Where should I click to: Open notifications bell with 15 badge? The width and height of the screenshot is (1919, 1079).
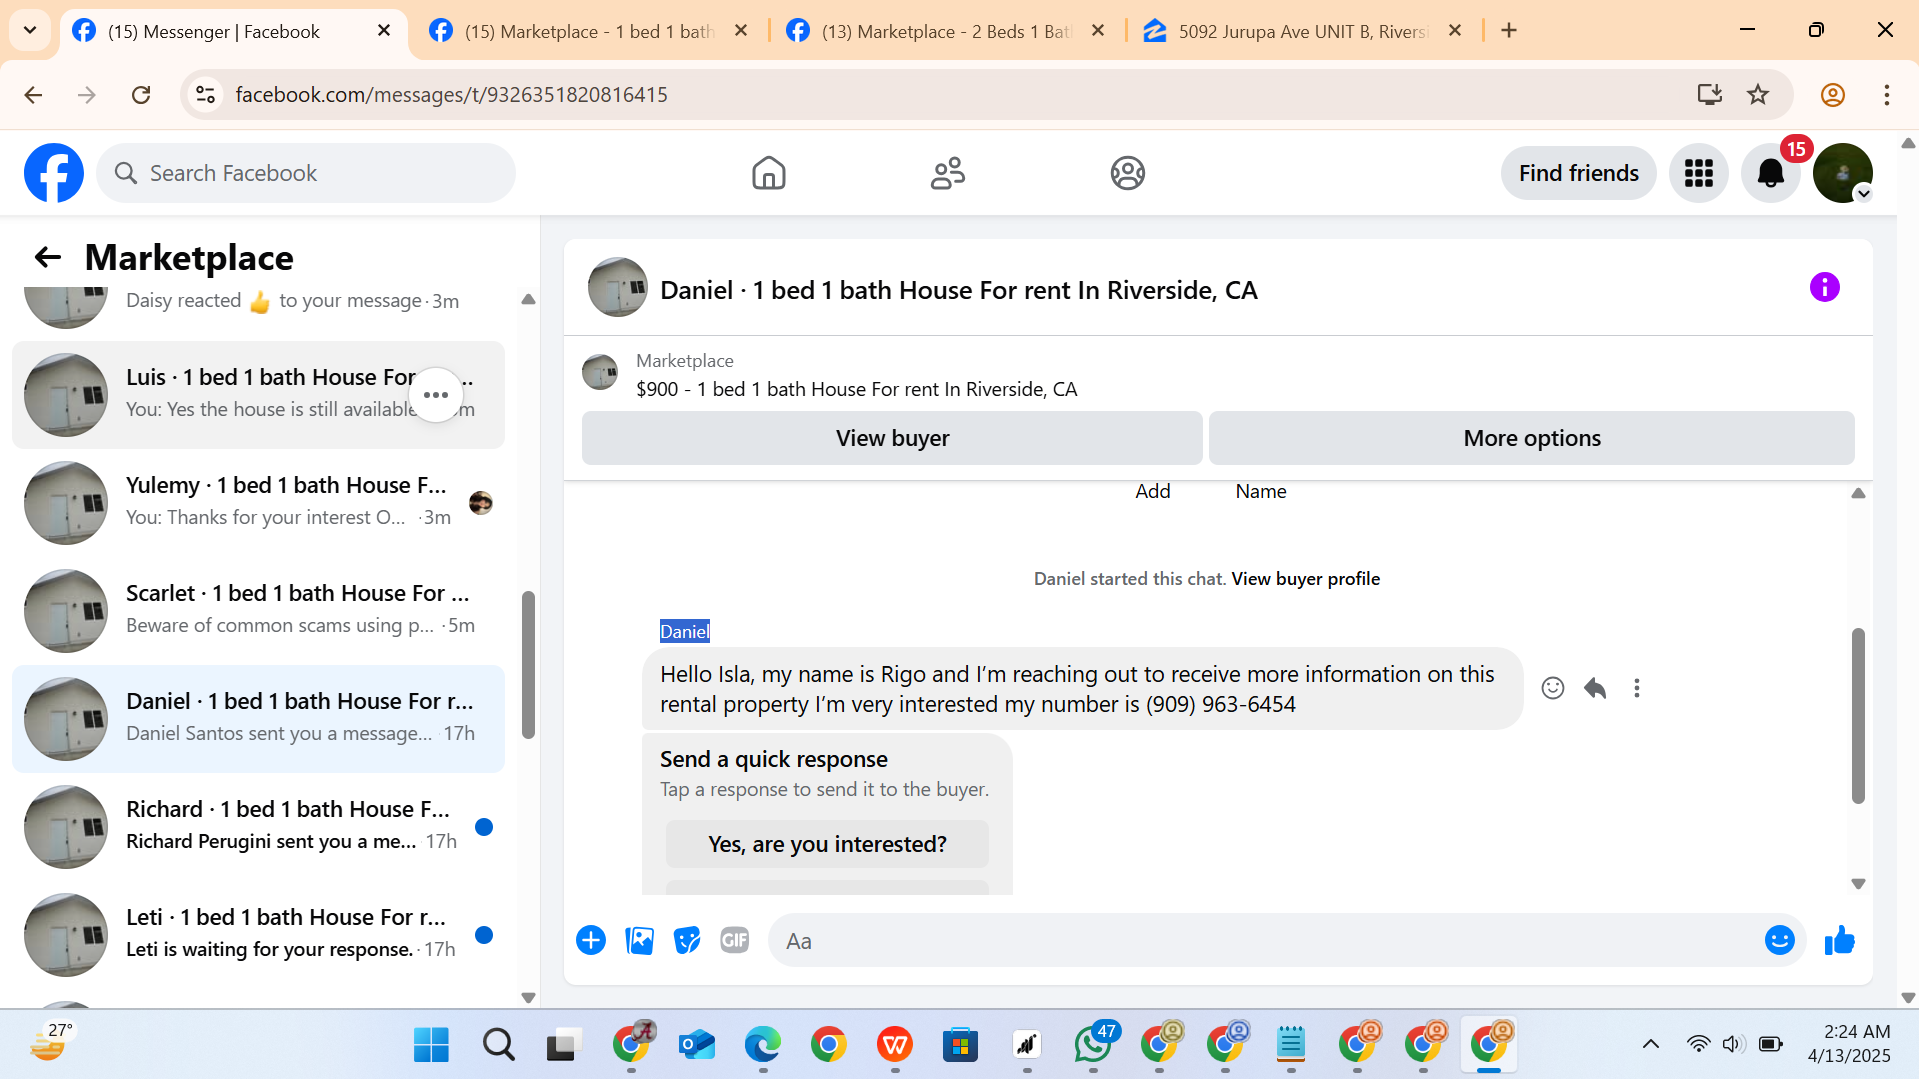pyautogui.click(x=1770, y=173)
